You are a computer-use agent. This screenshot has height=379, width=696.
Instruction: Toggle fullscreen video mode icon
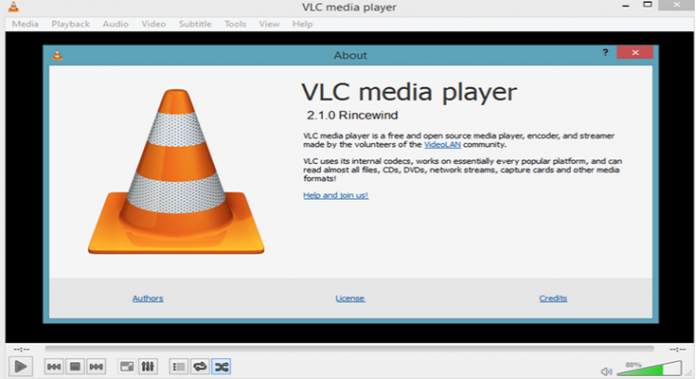coord(127,367)
